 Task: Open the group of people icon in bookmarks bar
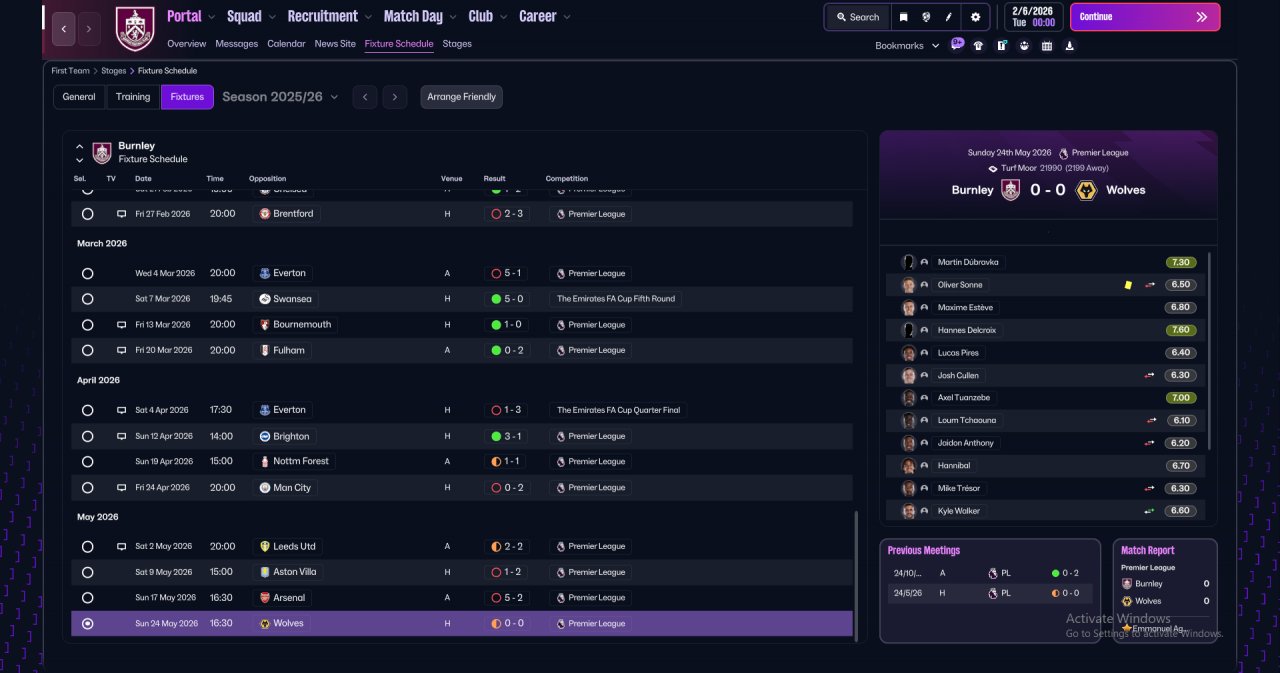point(1024,46)
